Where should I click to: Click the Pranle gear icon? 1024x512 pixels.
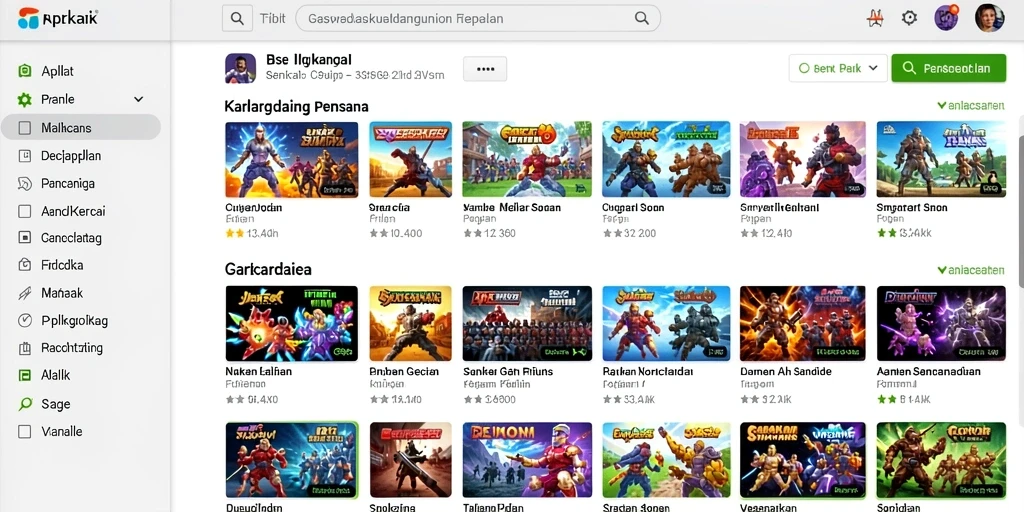[x=25, y=99]
